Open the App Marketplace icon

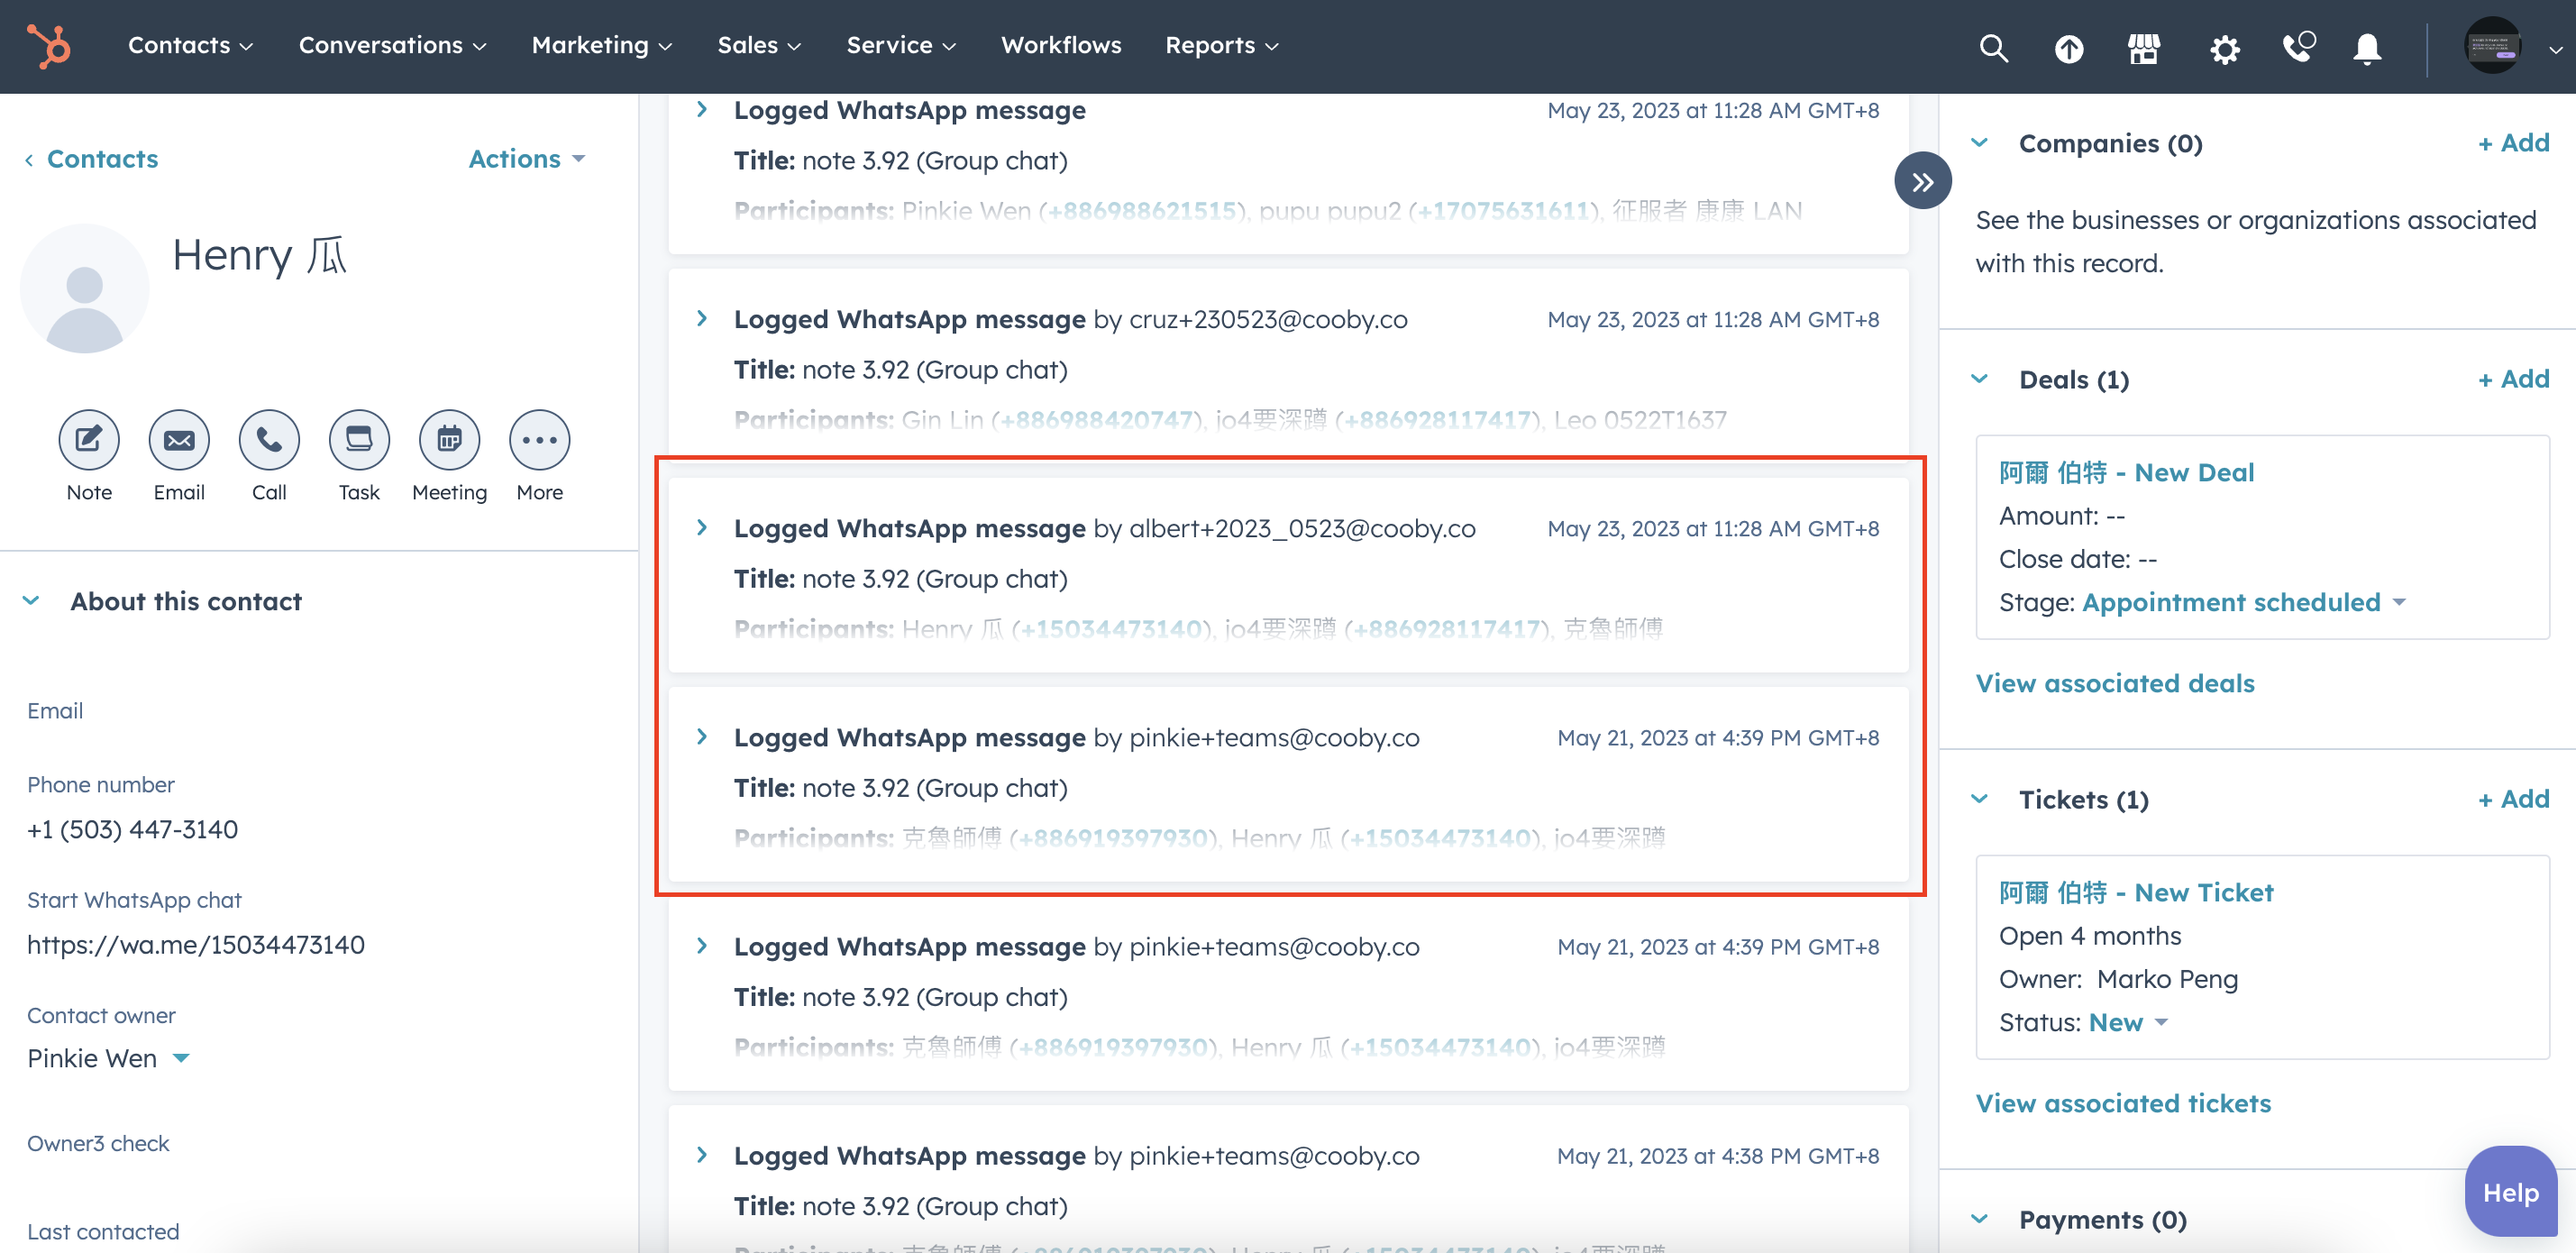click(2146, 48)
